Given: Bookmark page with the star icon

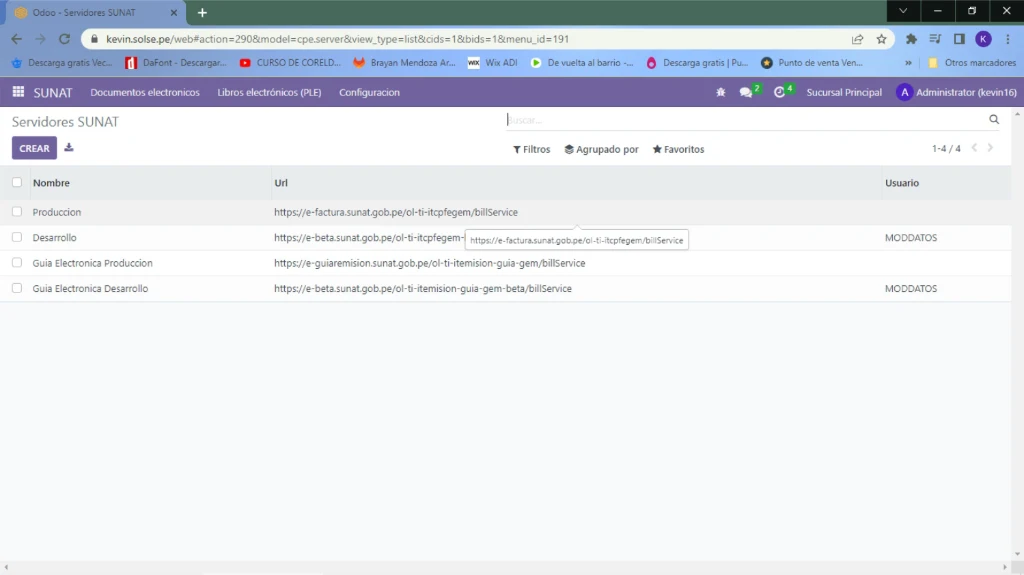Looking at the screenshot, I should 882,39.
